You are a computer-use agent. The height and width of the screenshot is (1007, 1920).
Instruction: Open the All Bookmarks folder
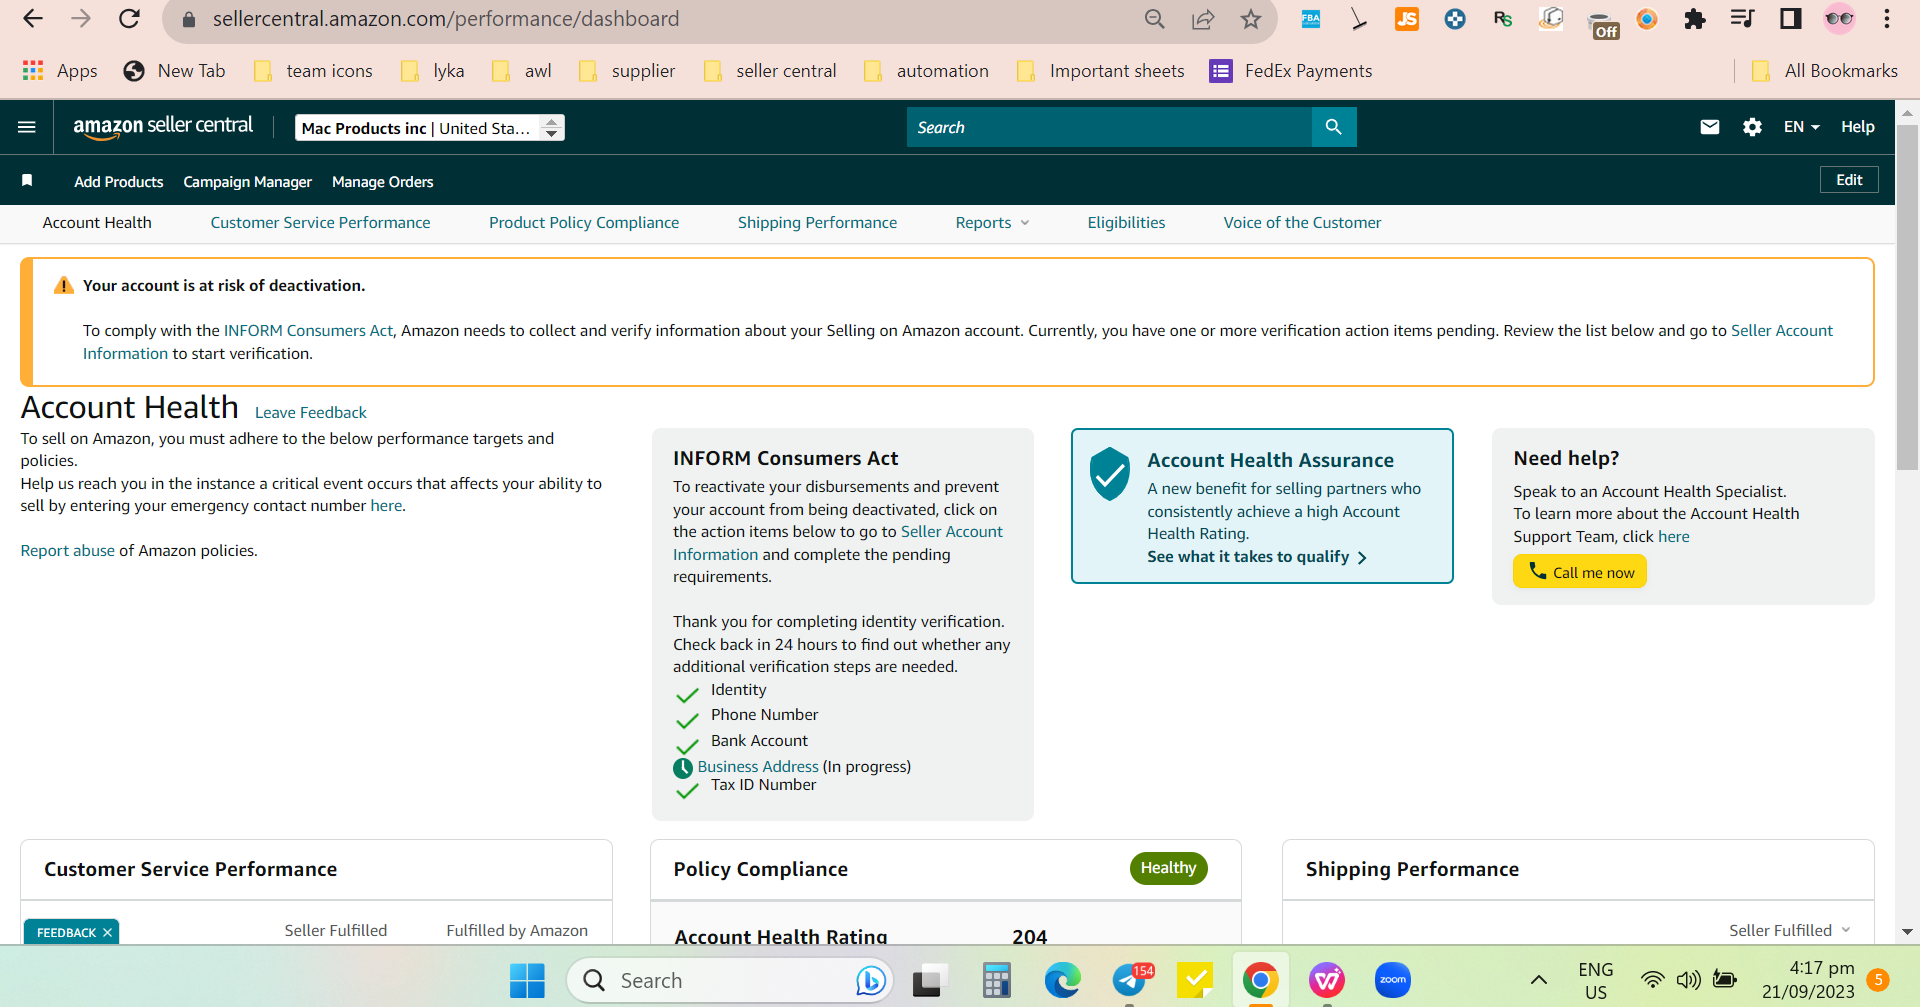tap(1825, 71)
